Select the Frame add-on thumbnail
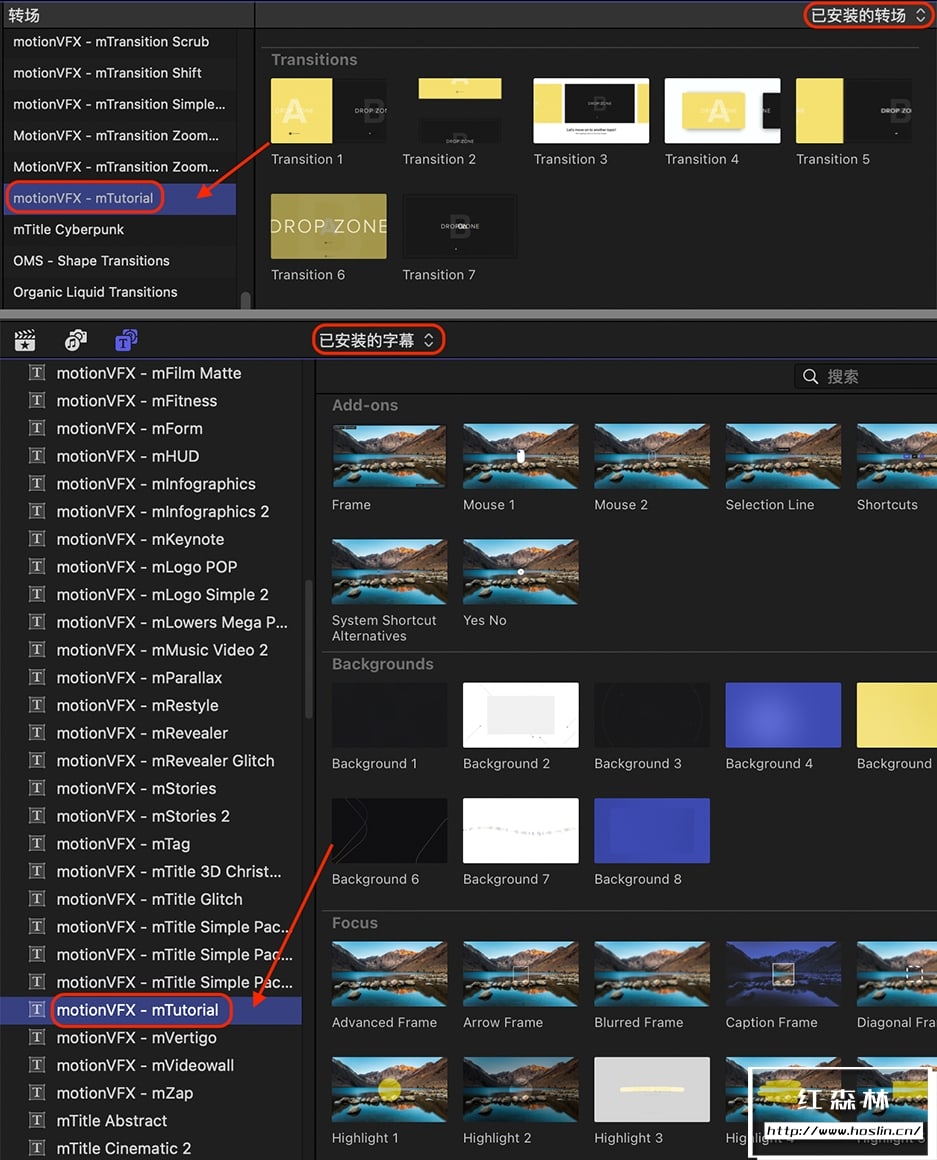Viewport: 937px width, 1160px height. click(x=389, y=456)
